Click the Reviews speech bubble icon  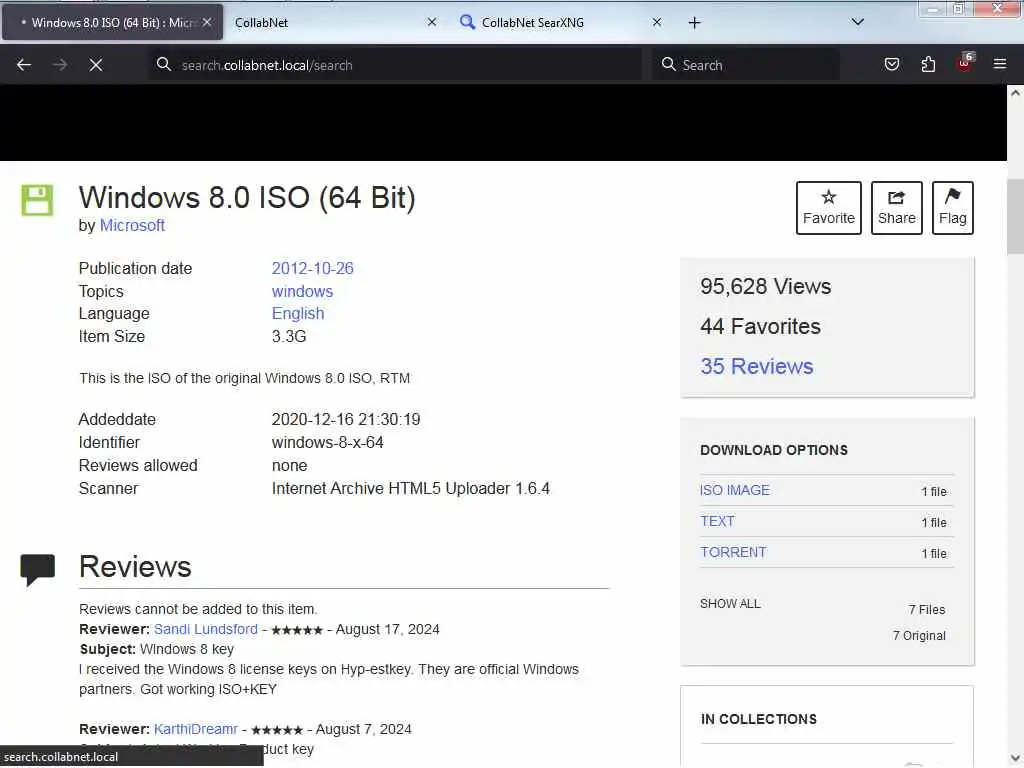point(37,569)
